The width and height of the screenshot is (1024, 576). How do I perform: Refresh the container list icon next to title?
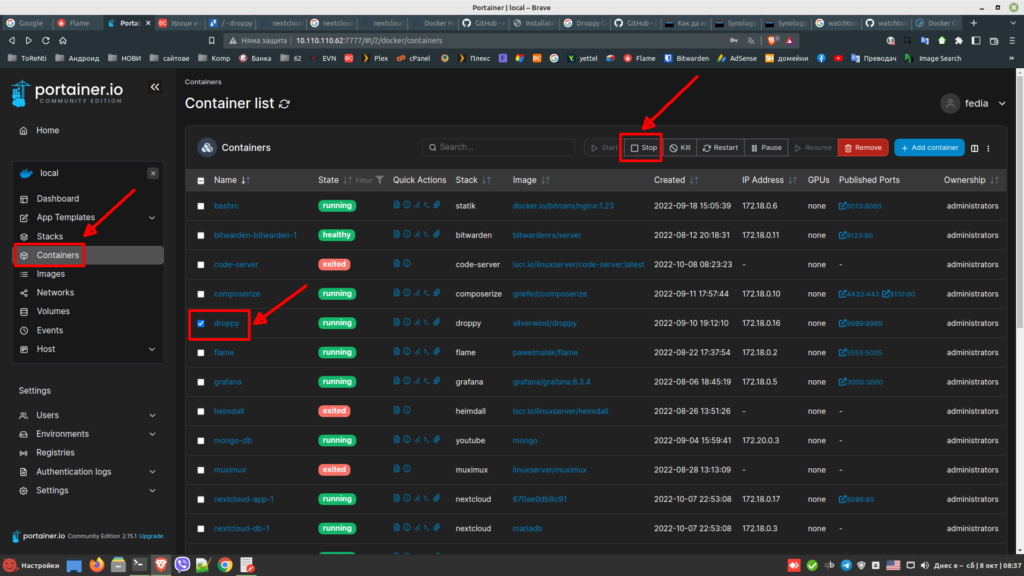284,104
